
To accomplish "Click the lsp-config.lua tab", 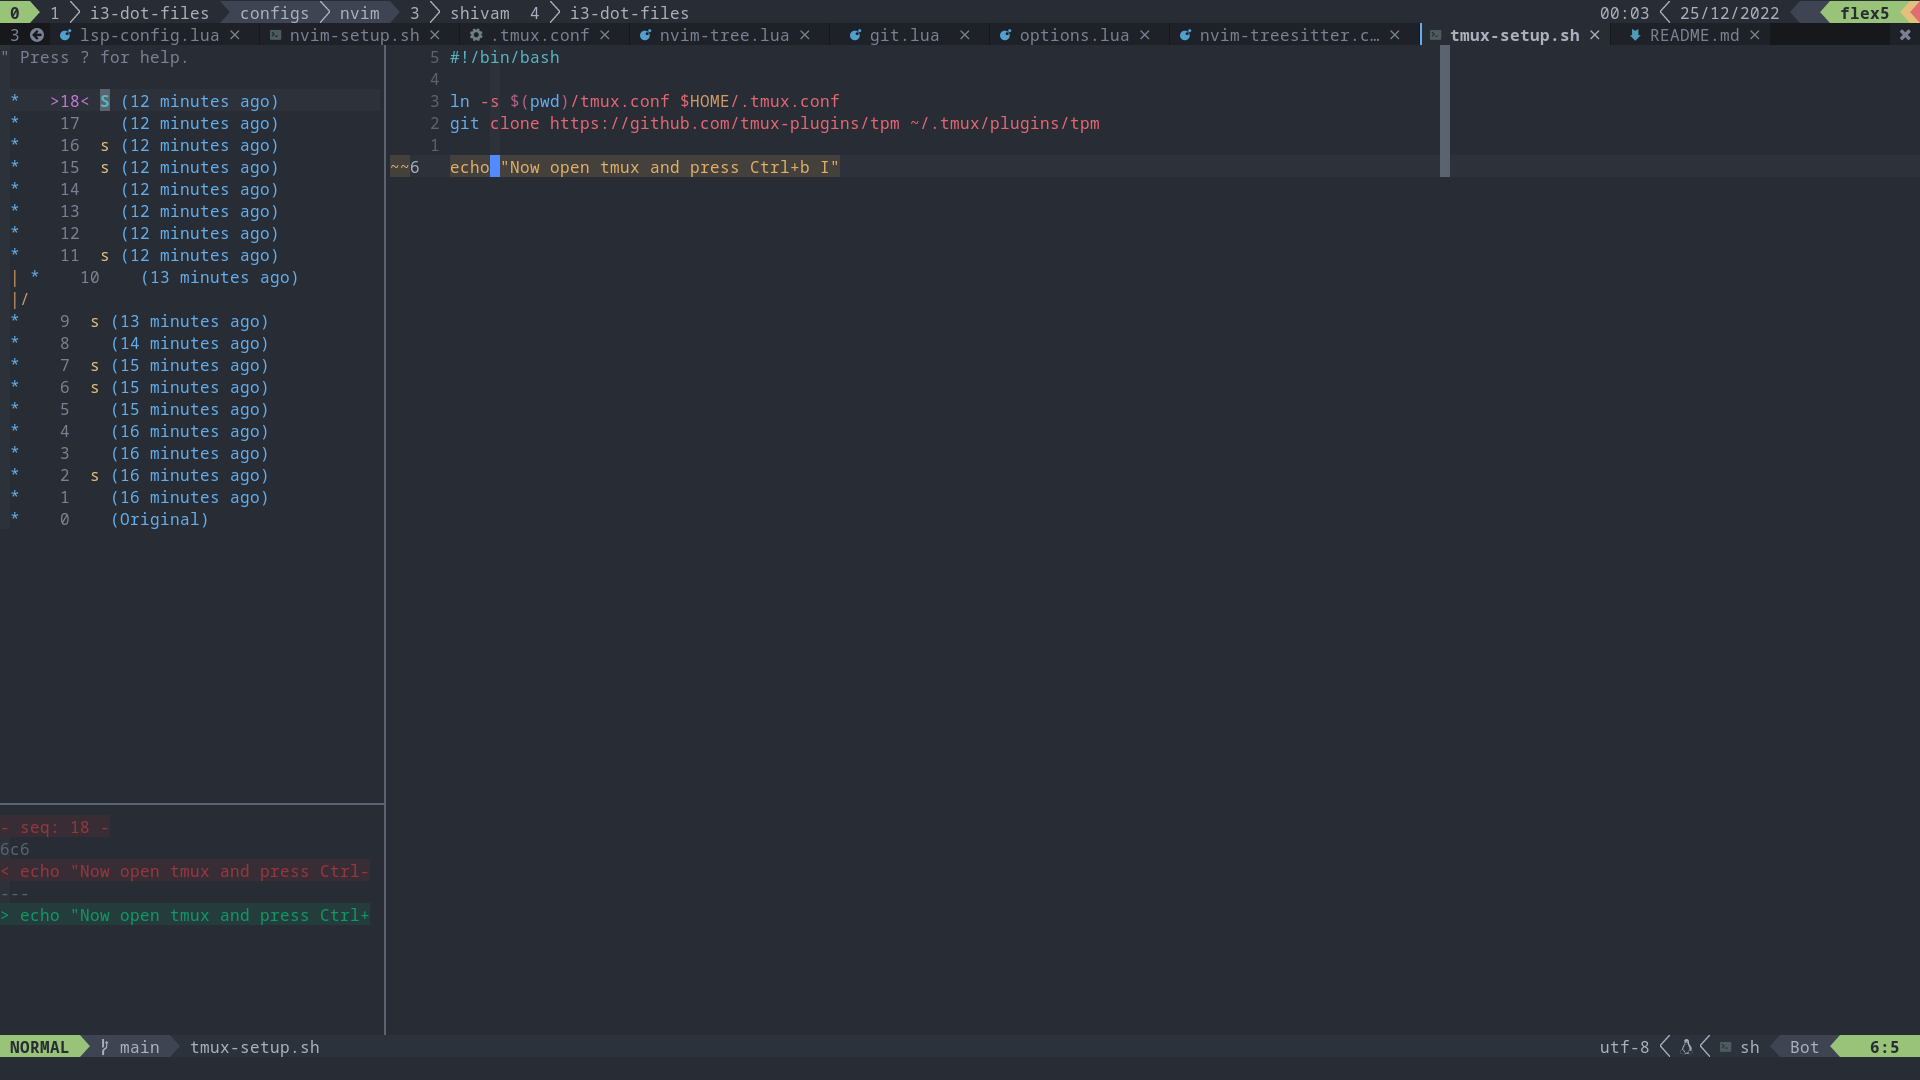I will [149, 36].
